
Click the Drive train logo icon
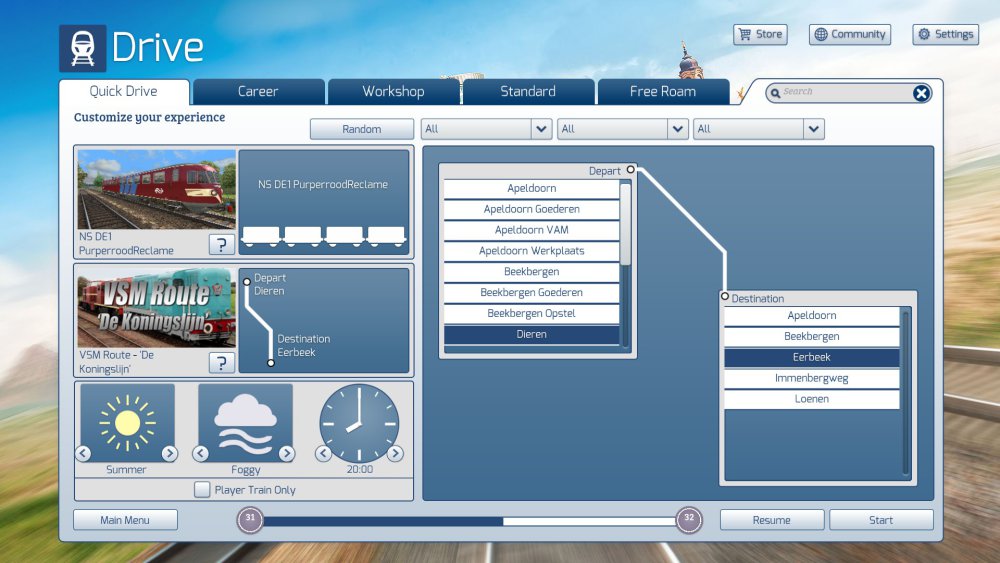click(83, 48)
